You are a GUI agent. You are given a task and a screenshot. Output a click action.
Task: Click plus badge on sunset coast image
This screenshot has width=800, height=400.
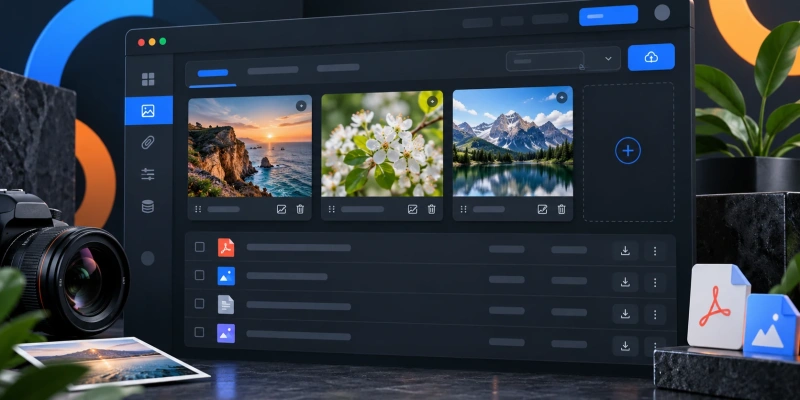coord(301,106)
